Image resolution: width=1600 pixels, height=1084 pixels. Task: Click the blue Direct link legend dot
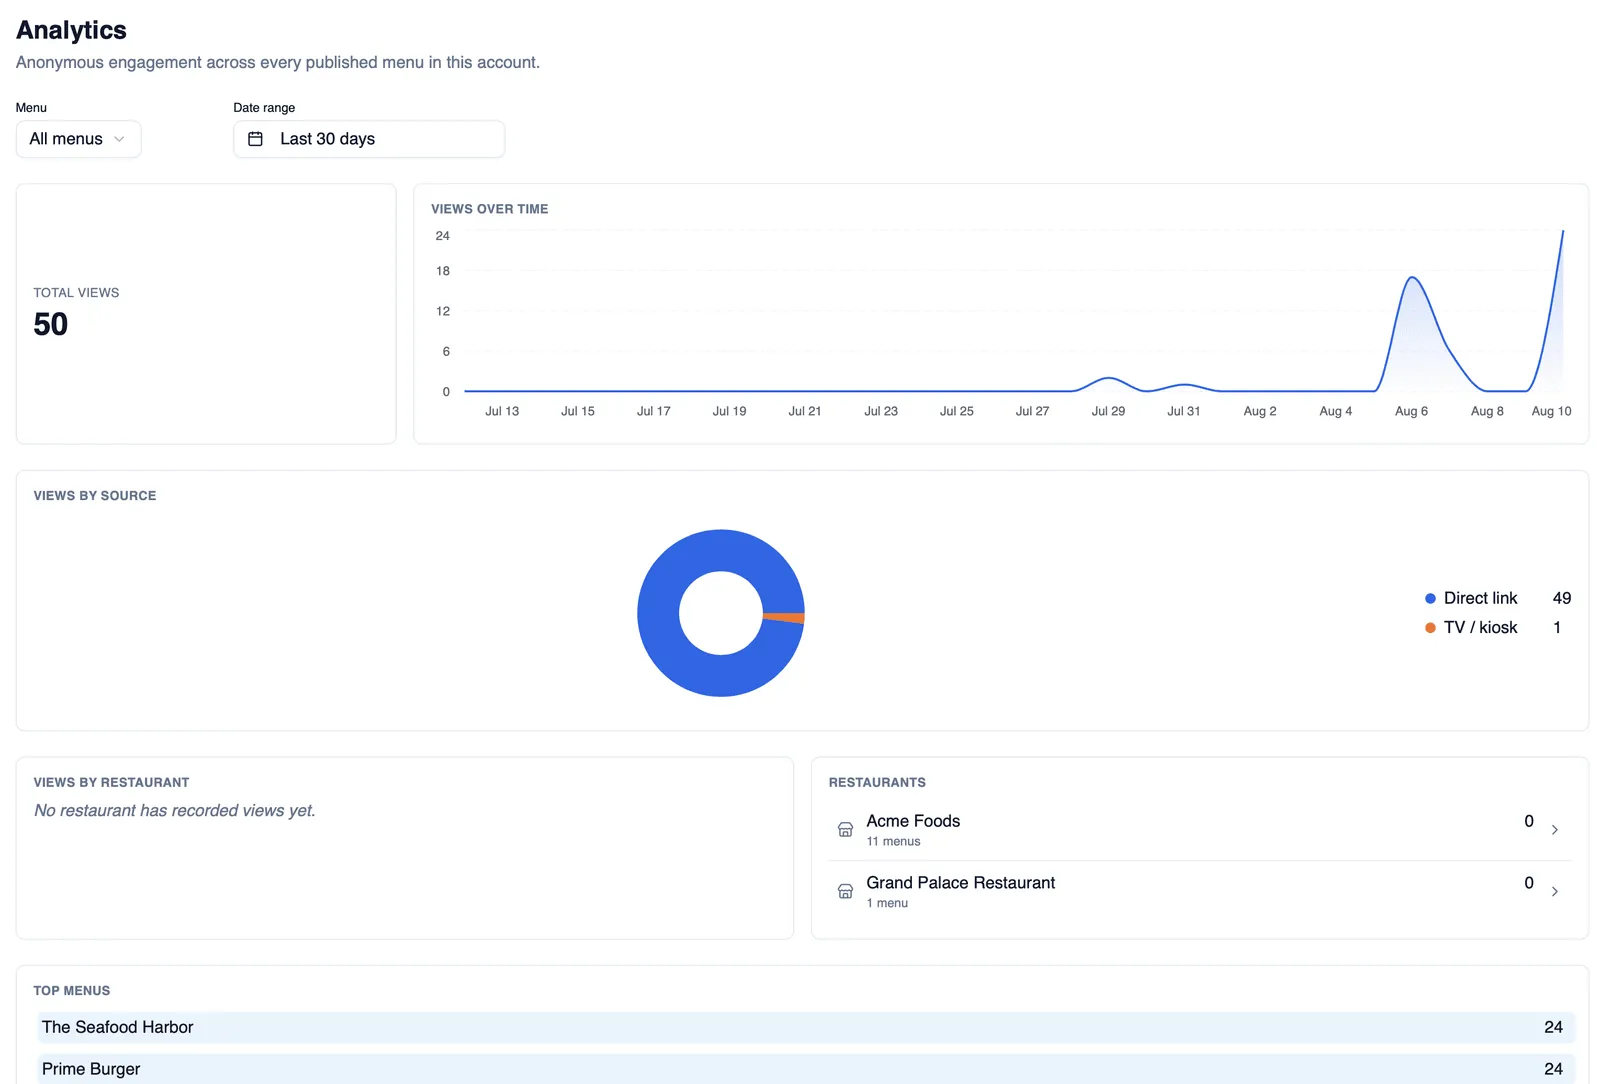[1430, 598]
